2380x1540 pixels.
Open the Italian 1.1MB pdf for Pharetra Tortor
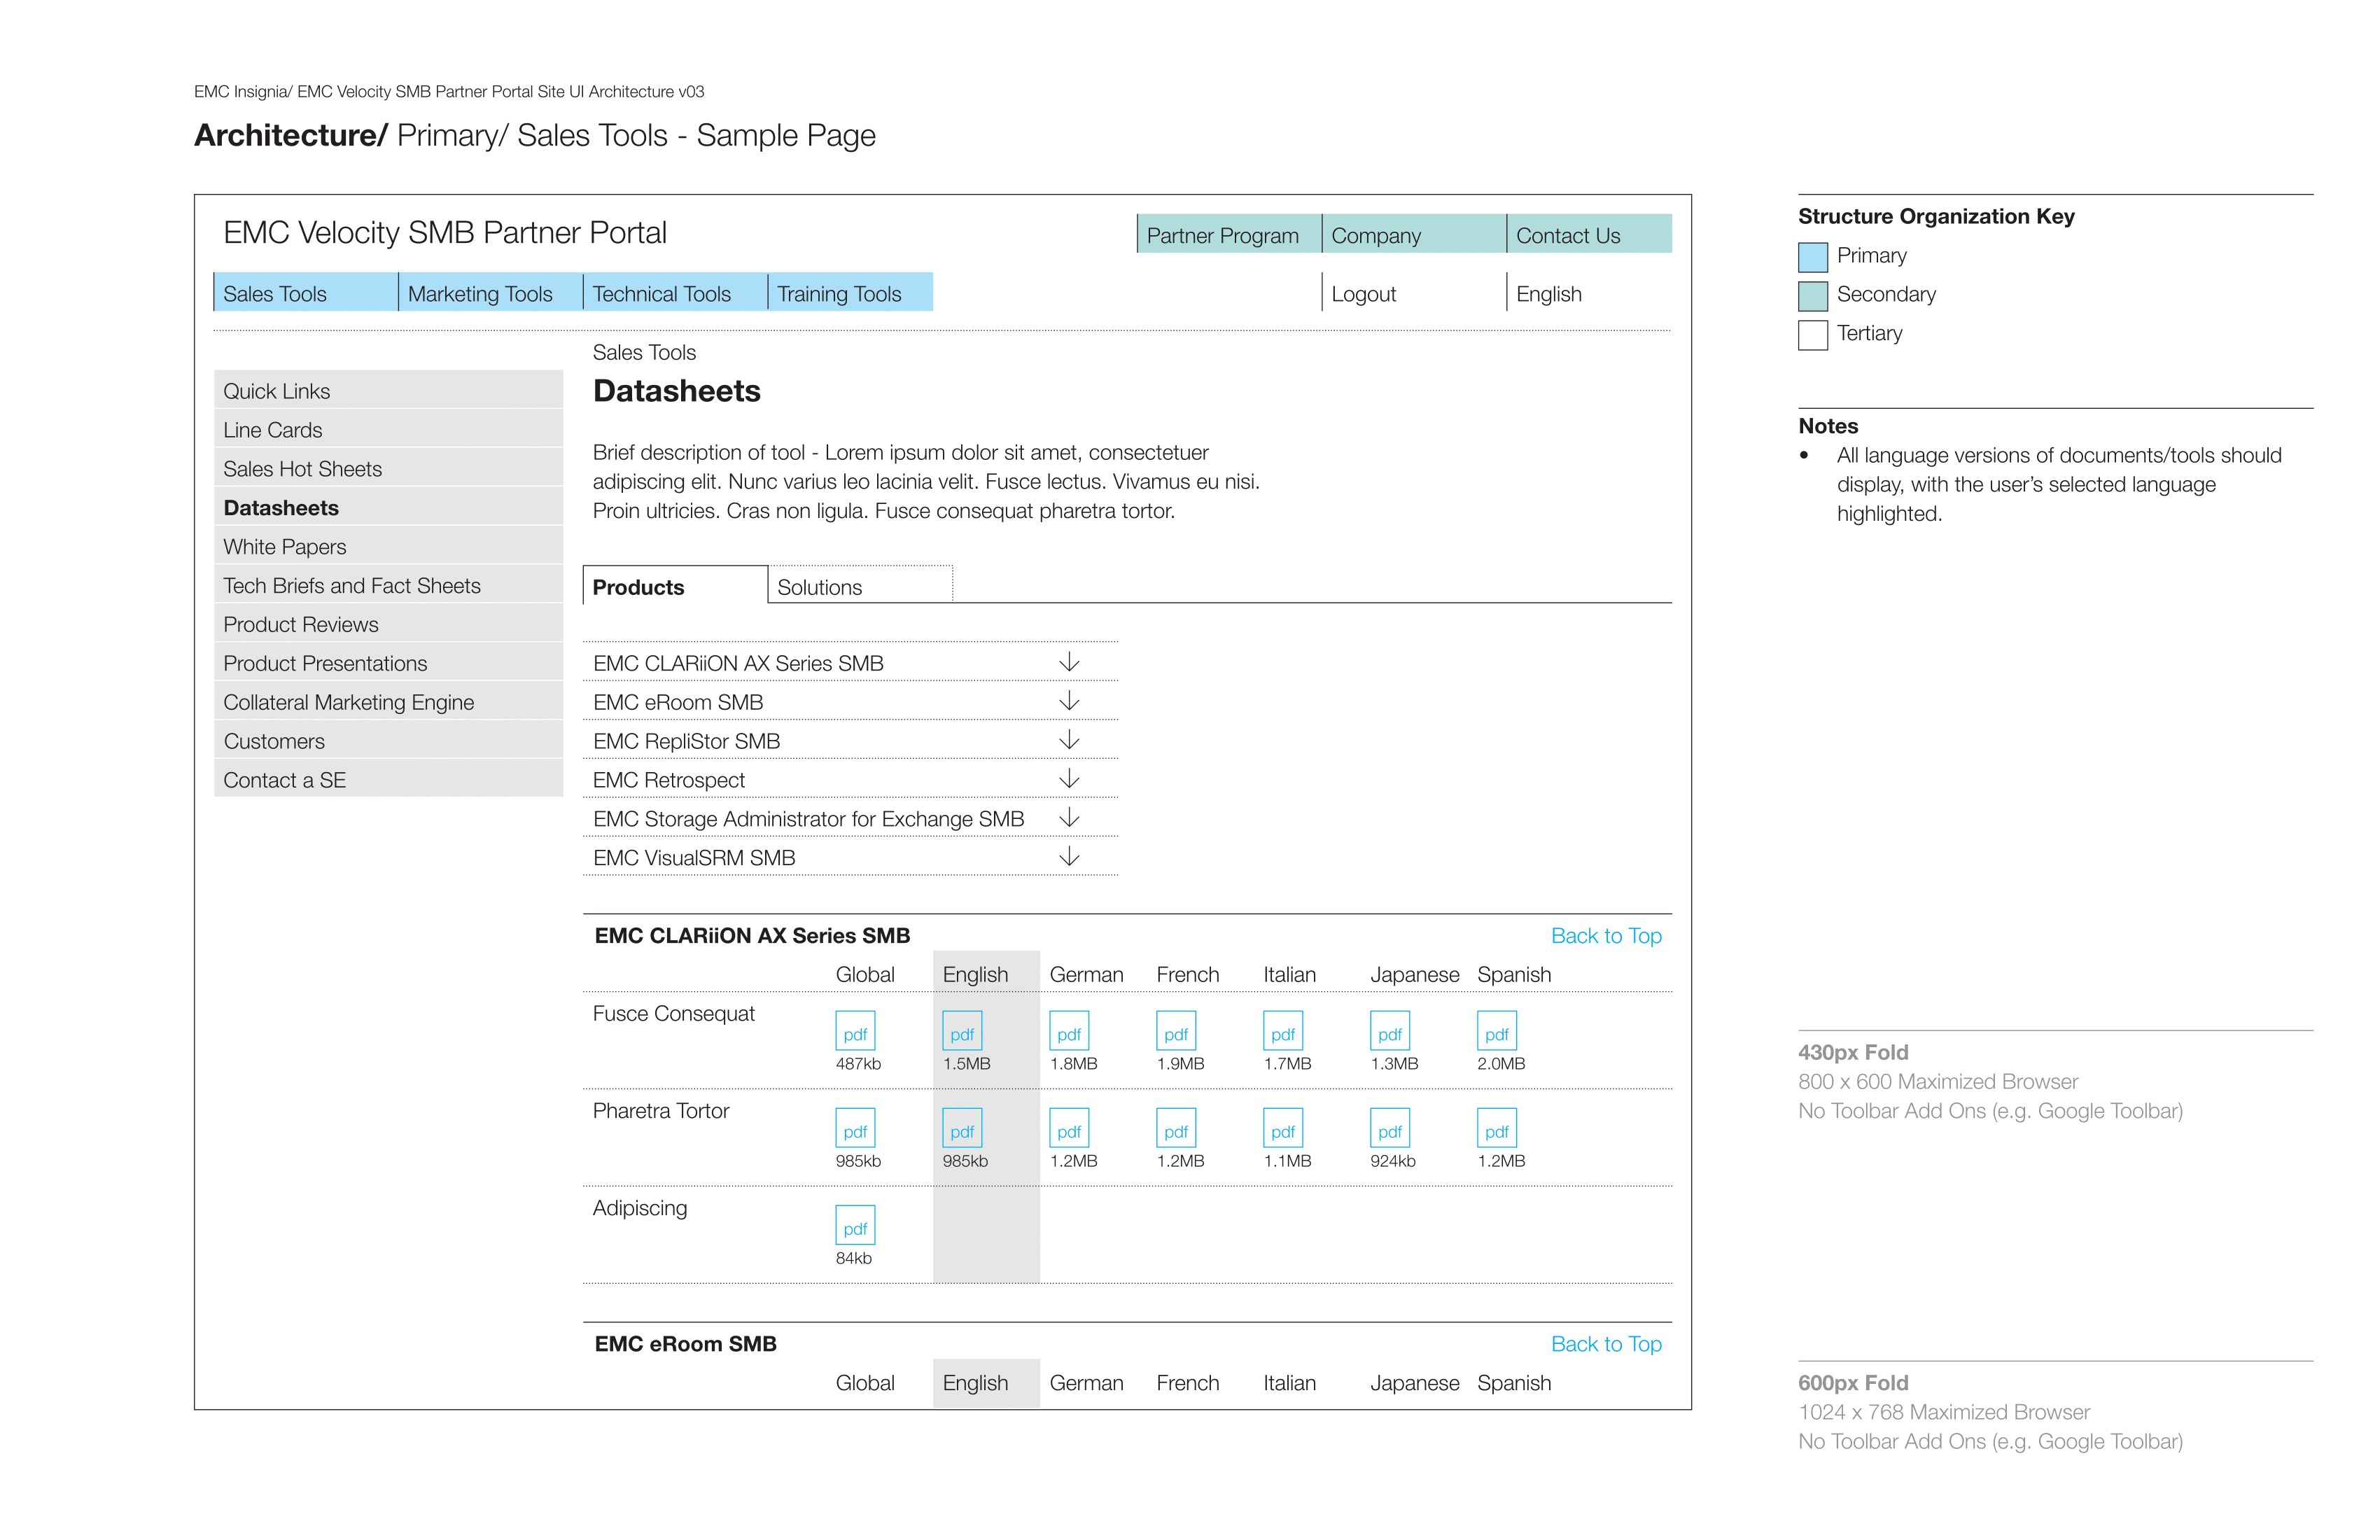1283,1128
